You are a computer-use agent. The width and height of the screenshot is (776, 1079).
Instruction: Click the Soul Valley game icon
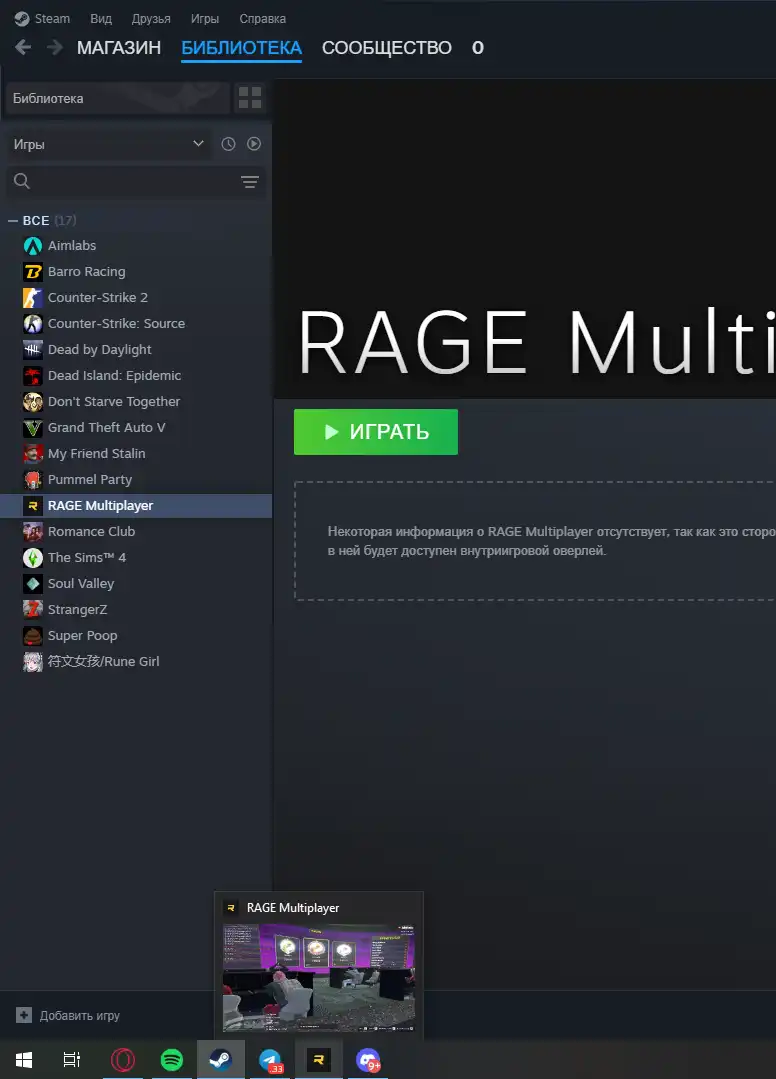click(x=32, y=584)
